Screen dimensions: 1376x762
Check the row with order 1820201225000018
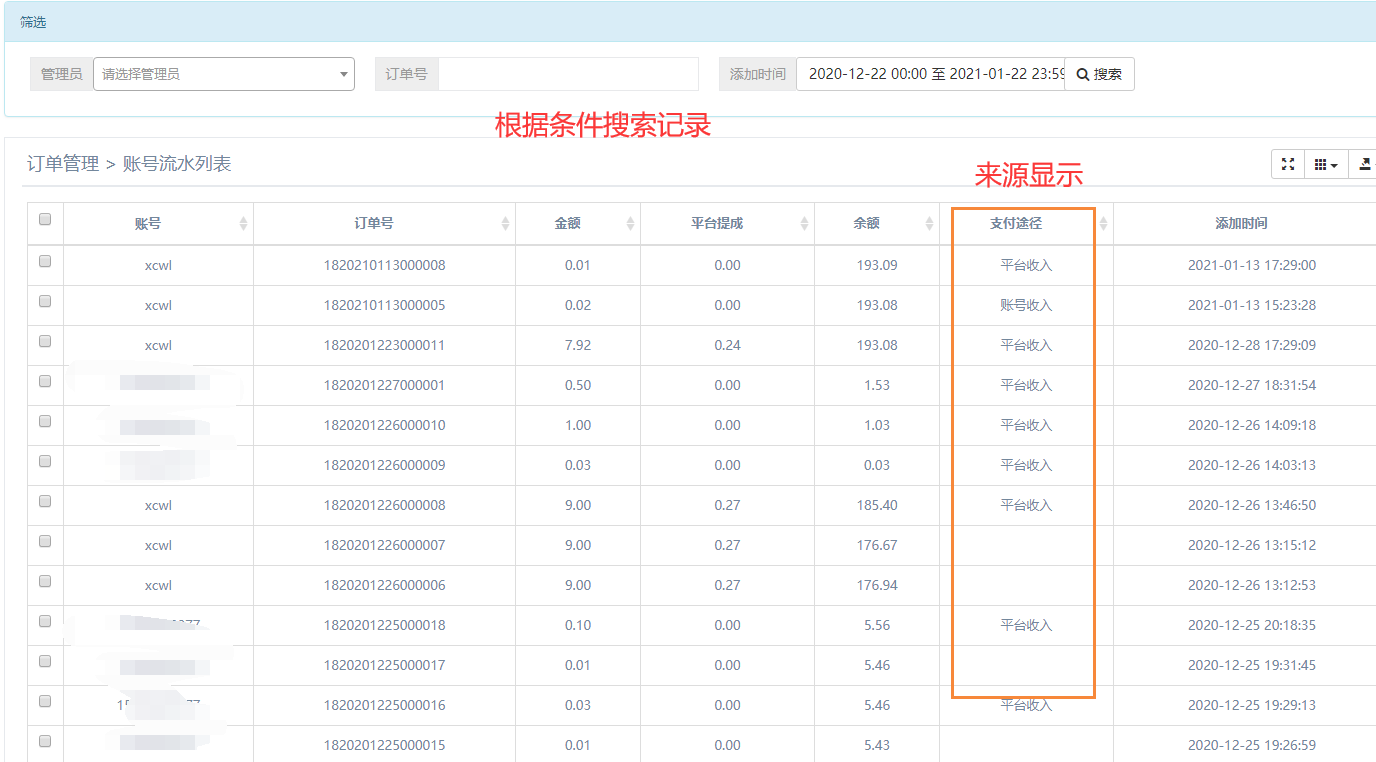tap(45, 621)
